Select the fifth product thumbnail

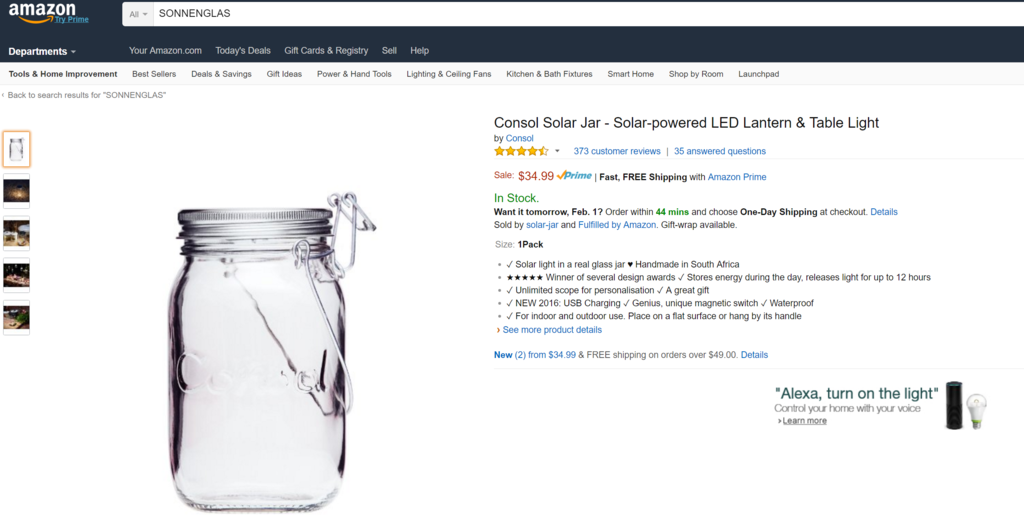tap(17, 317)
